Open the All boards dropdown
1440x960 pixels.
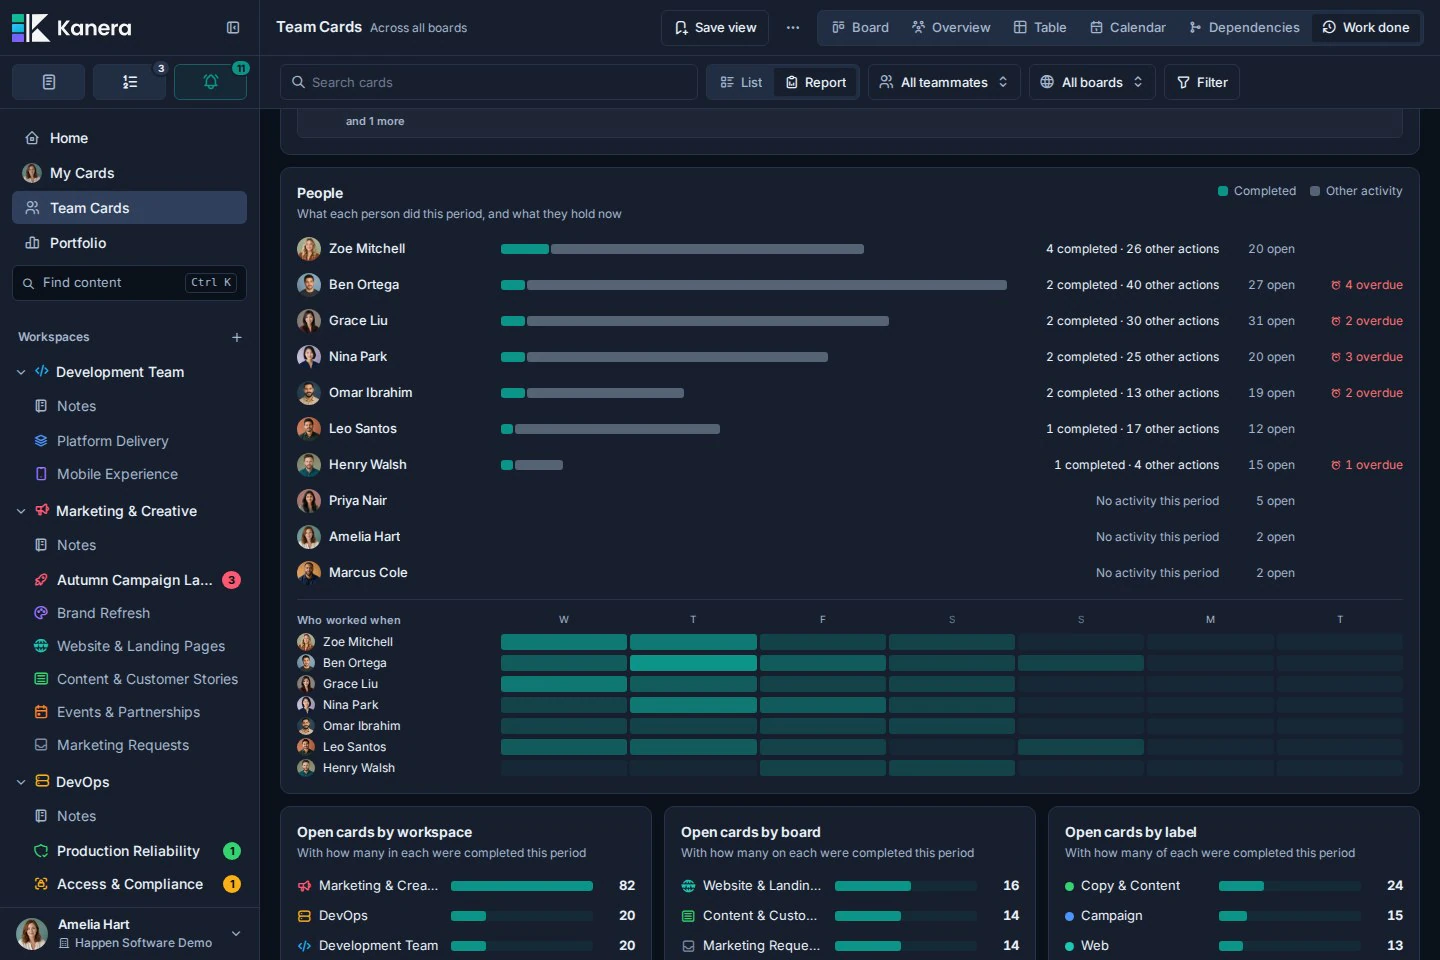[x=1092, y=82]
